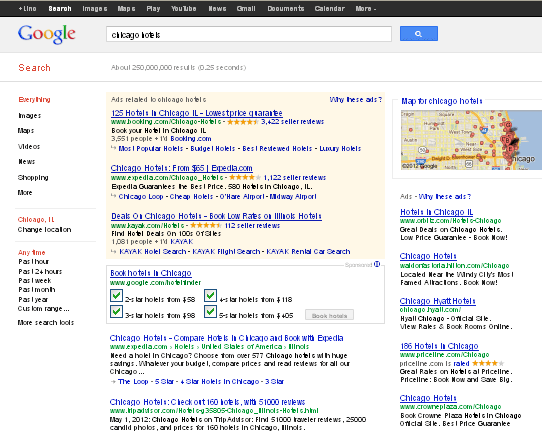
Task: Click Chicago Loop sitelink
Action: tap(141, 197)
